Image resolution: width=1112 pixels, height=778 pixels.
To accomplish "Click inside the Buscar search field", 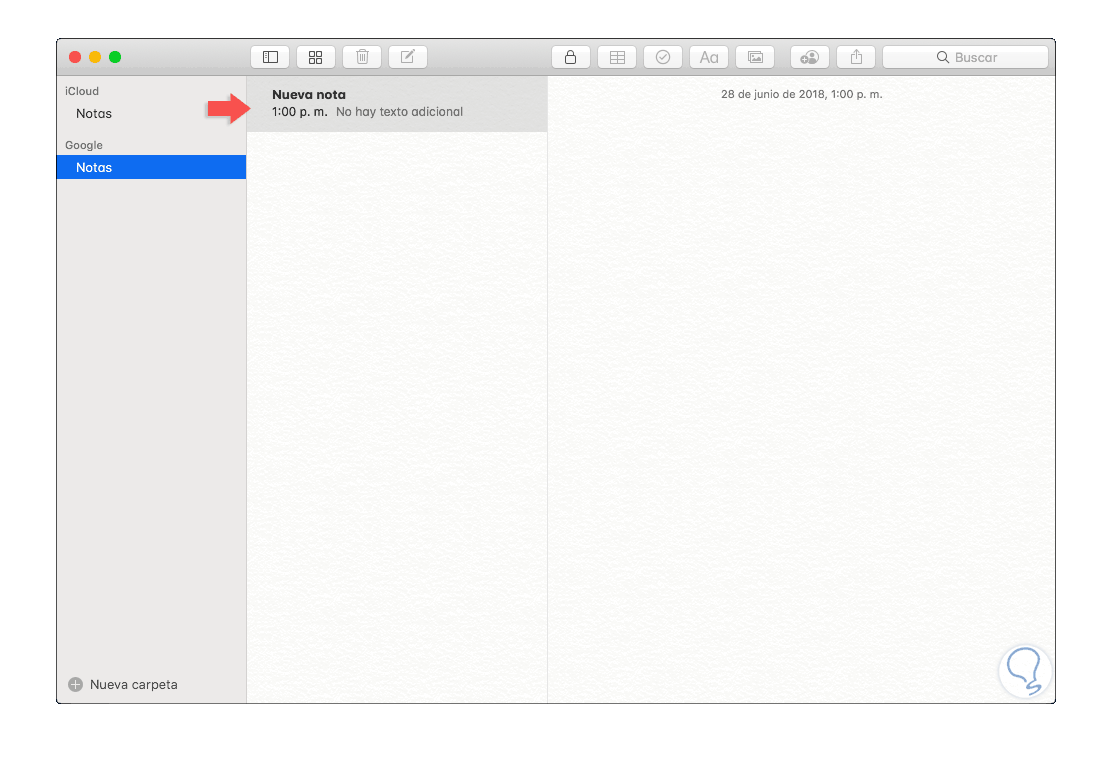I will 965,57.
